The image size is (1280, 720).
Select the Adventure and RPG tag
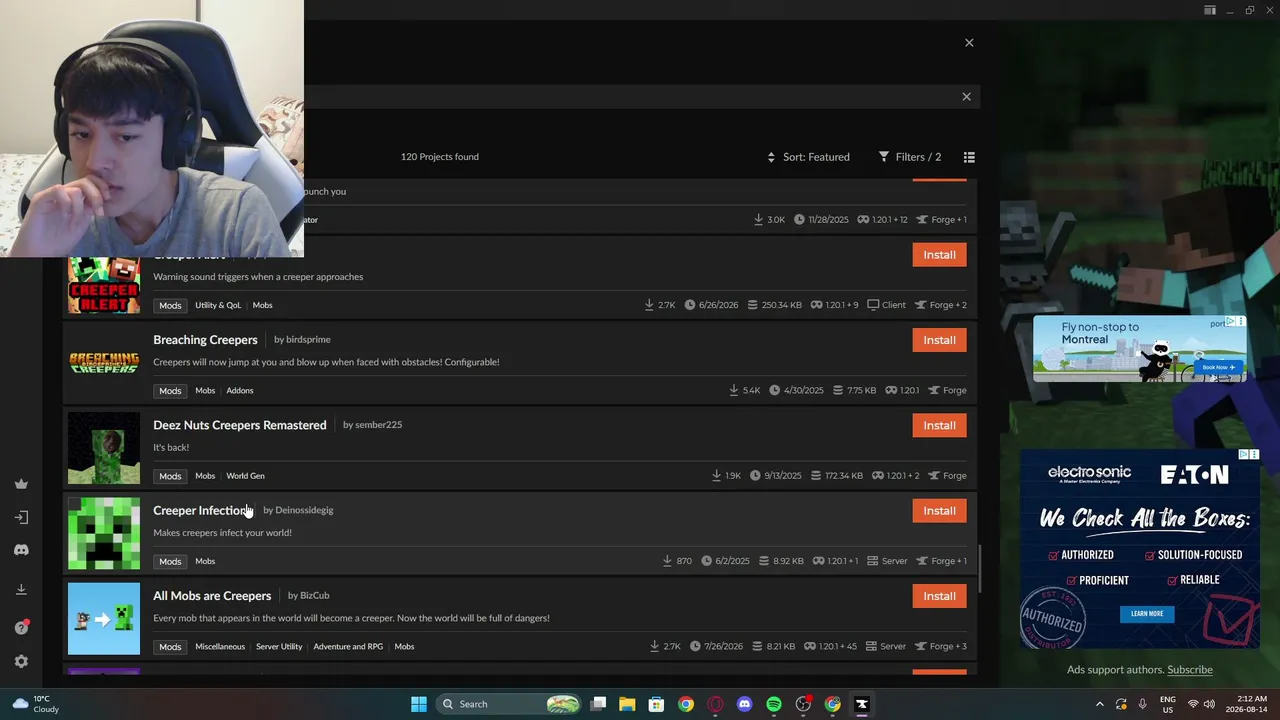pyautogui.click(x=348, y=647)
